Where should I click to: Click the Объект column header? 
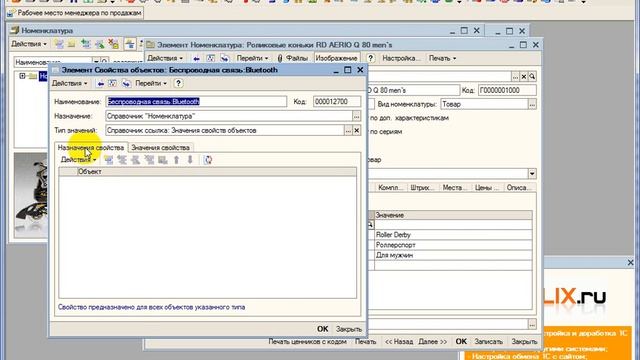(216, 172)
